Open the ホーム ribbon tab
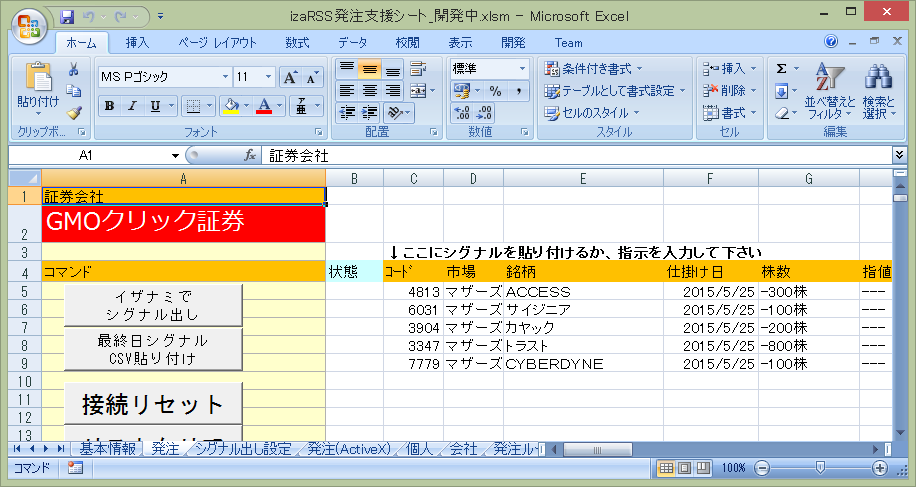 81,43
